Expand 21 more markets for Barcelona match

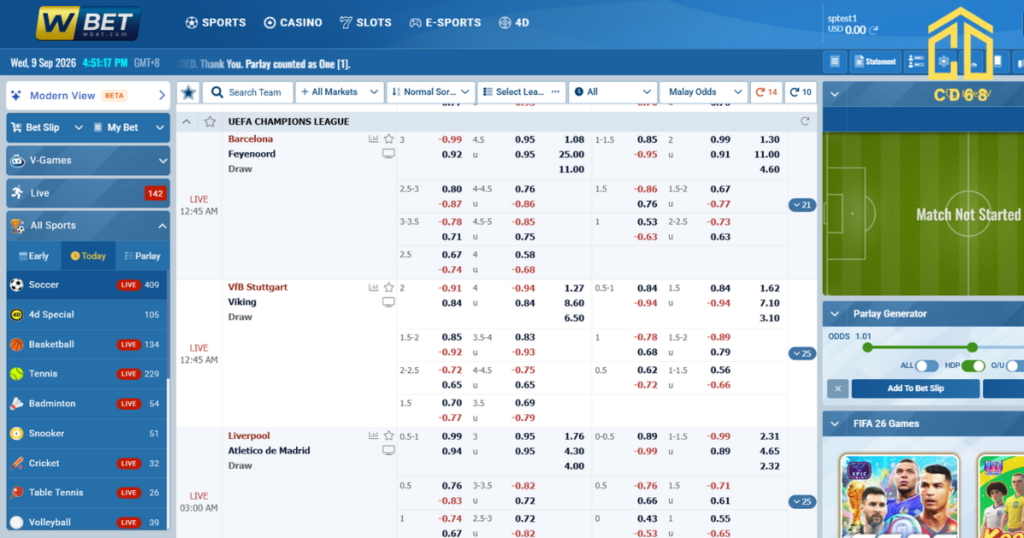click(x=802, y=205)
